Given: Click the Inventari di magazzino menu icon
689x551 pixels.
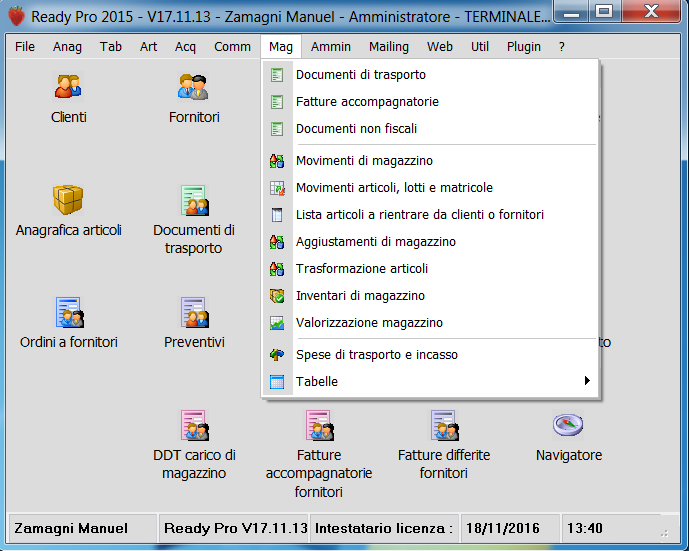Looking at the screenshot, I should coord(277,296).
